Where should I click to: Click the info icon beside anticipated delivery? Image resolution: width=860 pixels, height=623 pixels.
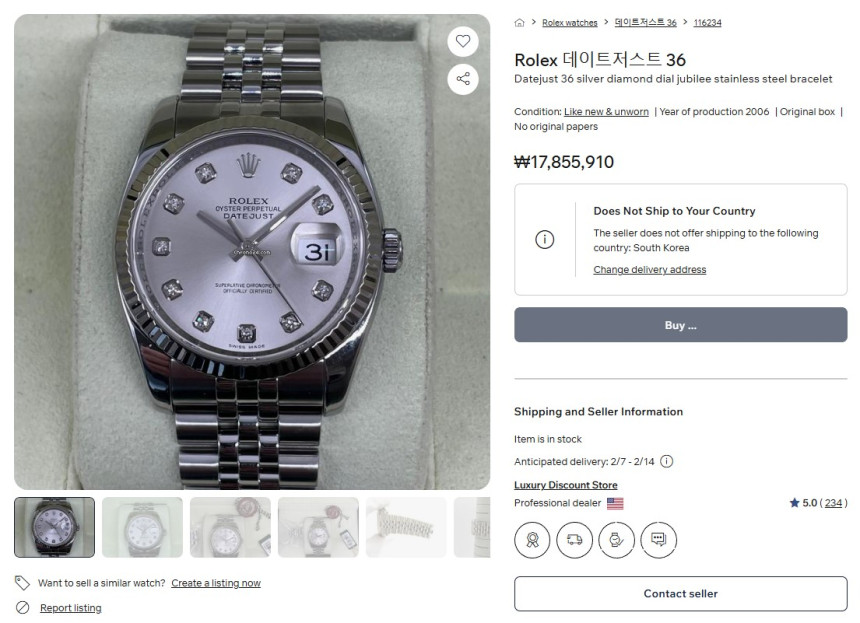667,462
